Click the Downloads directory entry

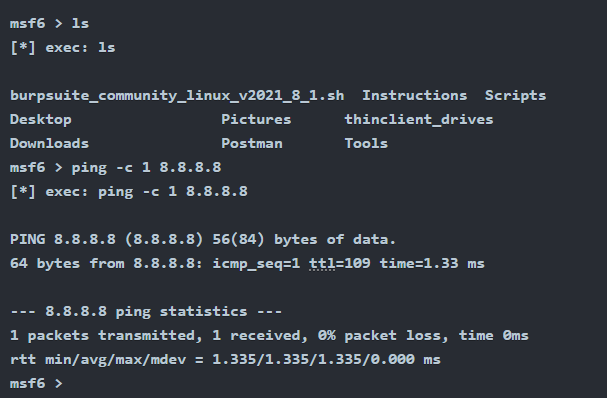tap(49, 143)
